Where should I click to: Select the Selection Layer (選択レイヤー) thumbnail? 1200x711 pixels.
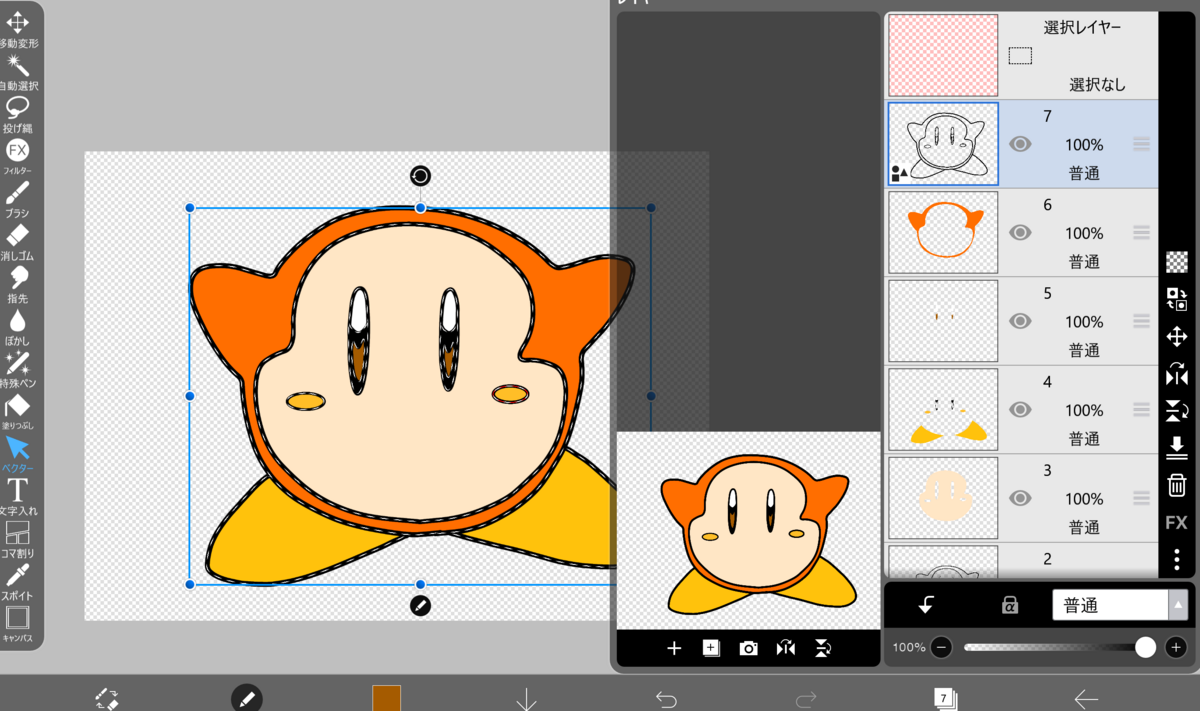point(943,55)
